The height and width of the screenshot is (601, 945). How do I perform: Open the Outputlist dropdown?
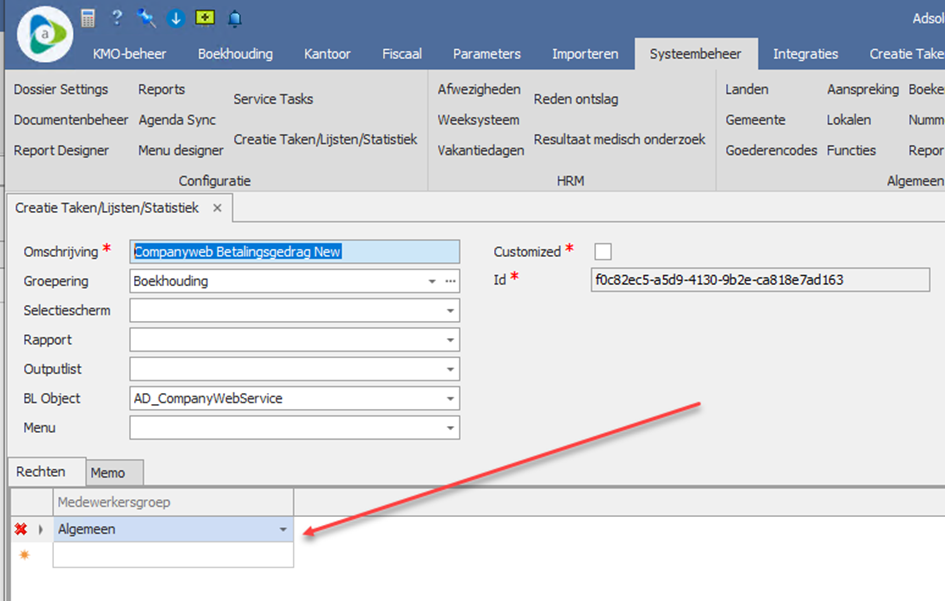450,370
